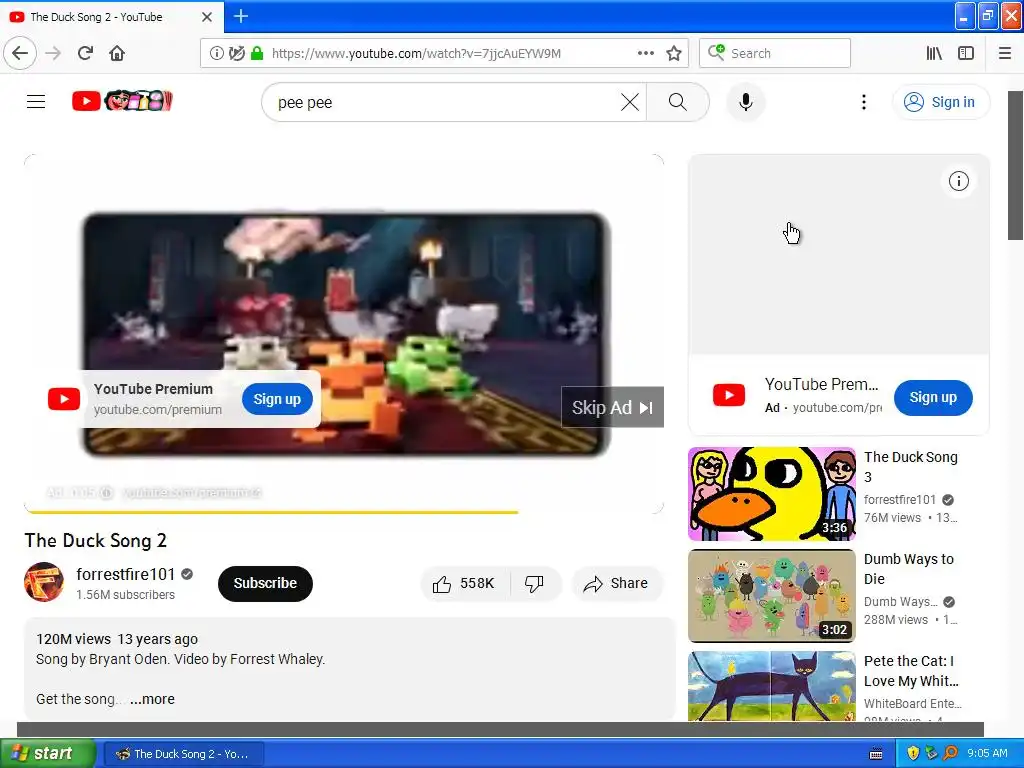Click the browser forward arrow
Screen dimensions: 1024x768
(x=53, y=53)
